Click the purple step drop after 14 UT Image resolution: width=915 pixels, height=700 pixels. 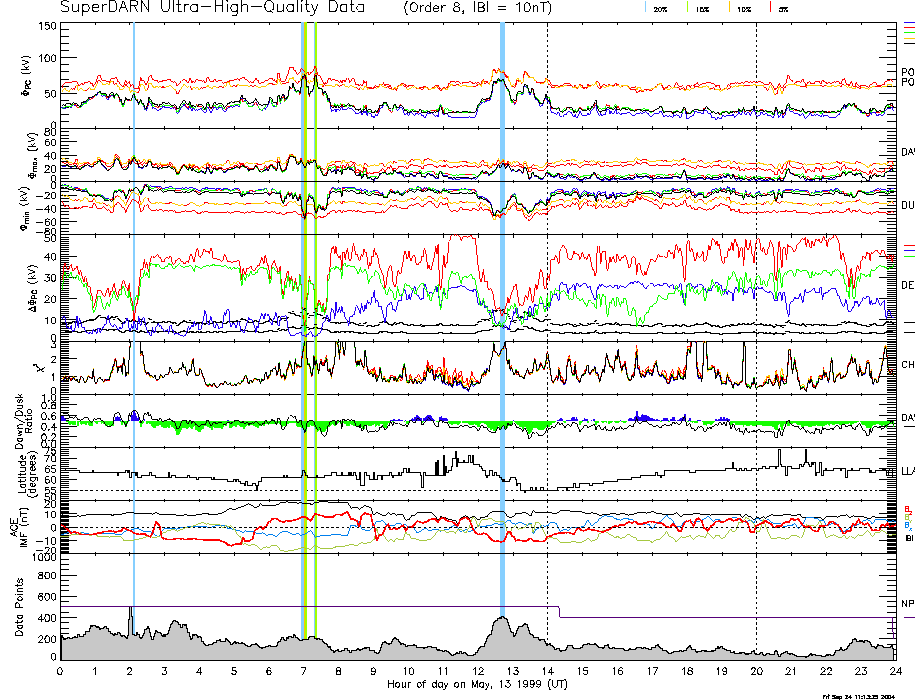coord(560,612)
